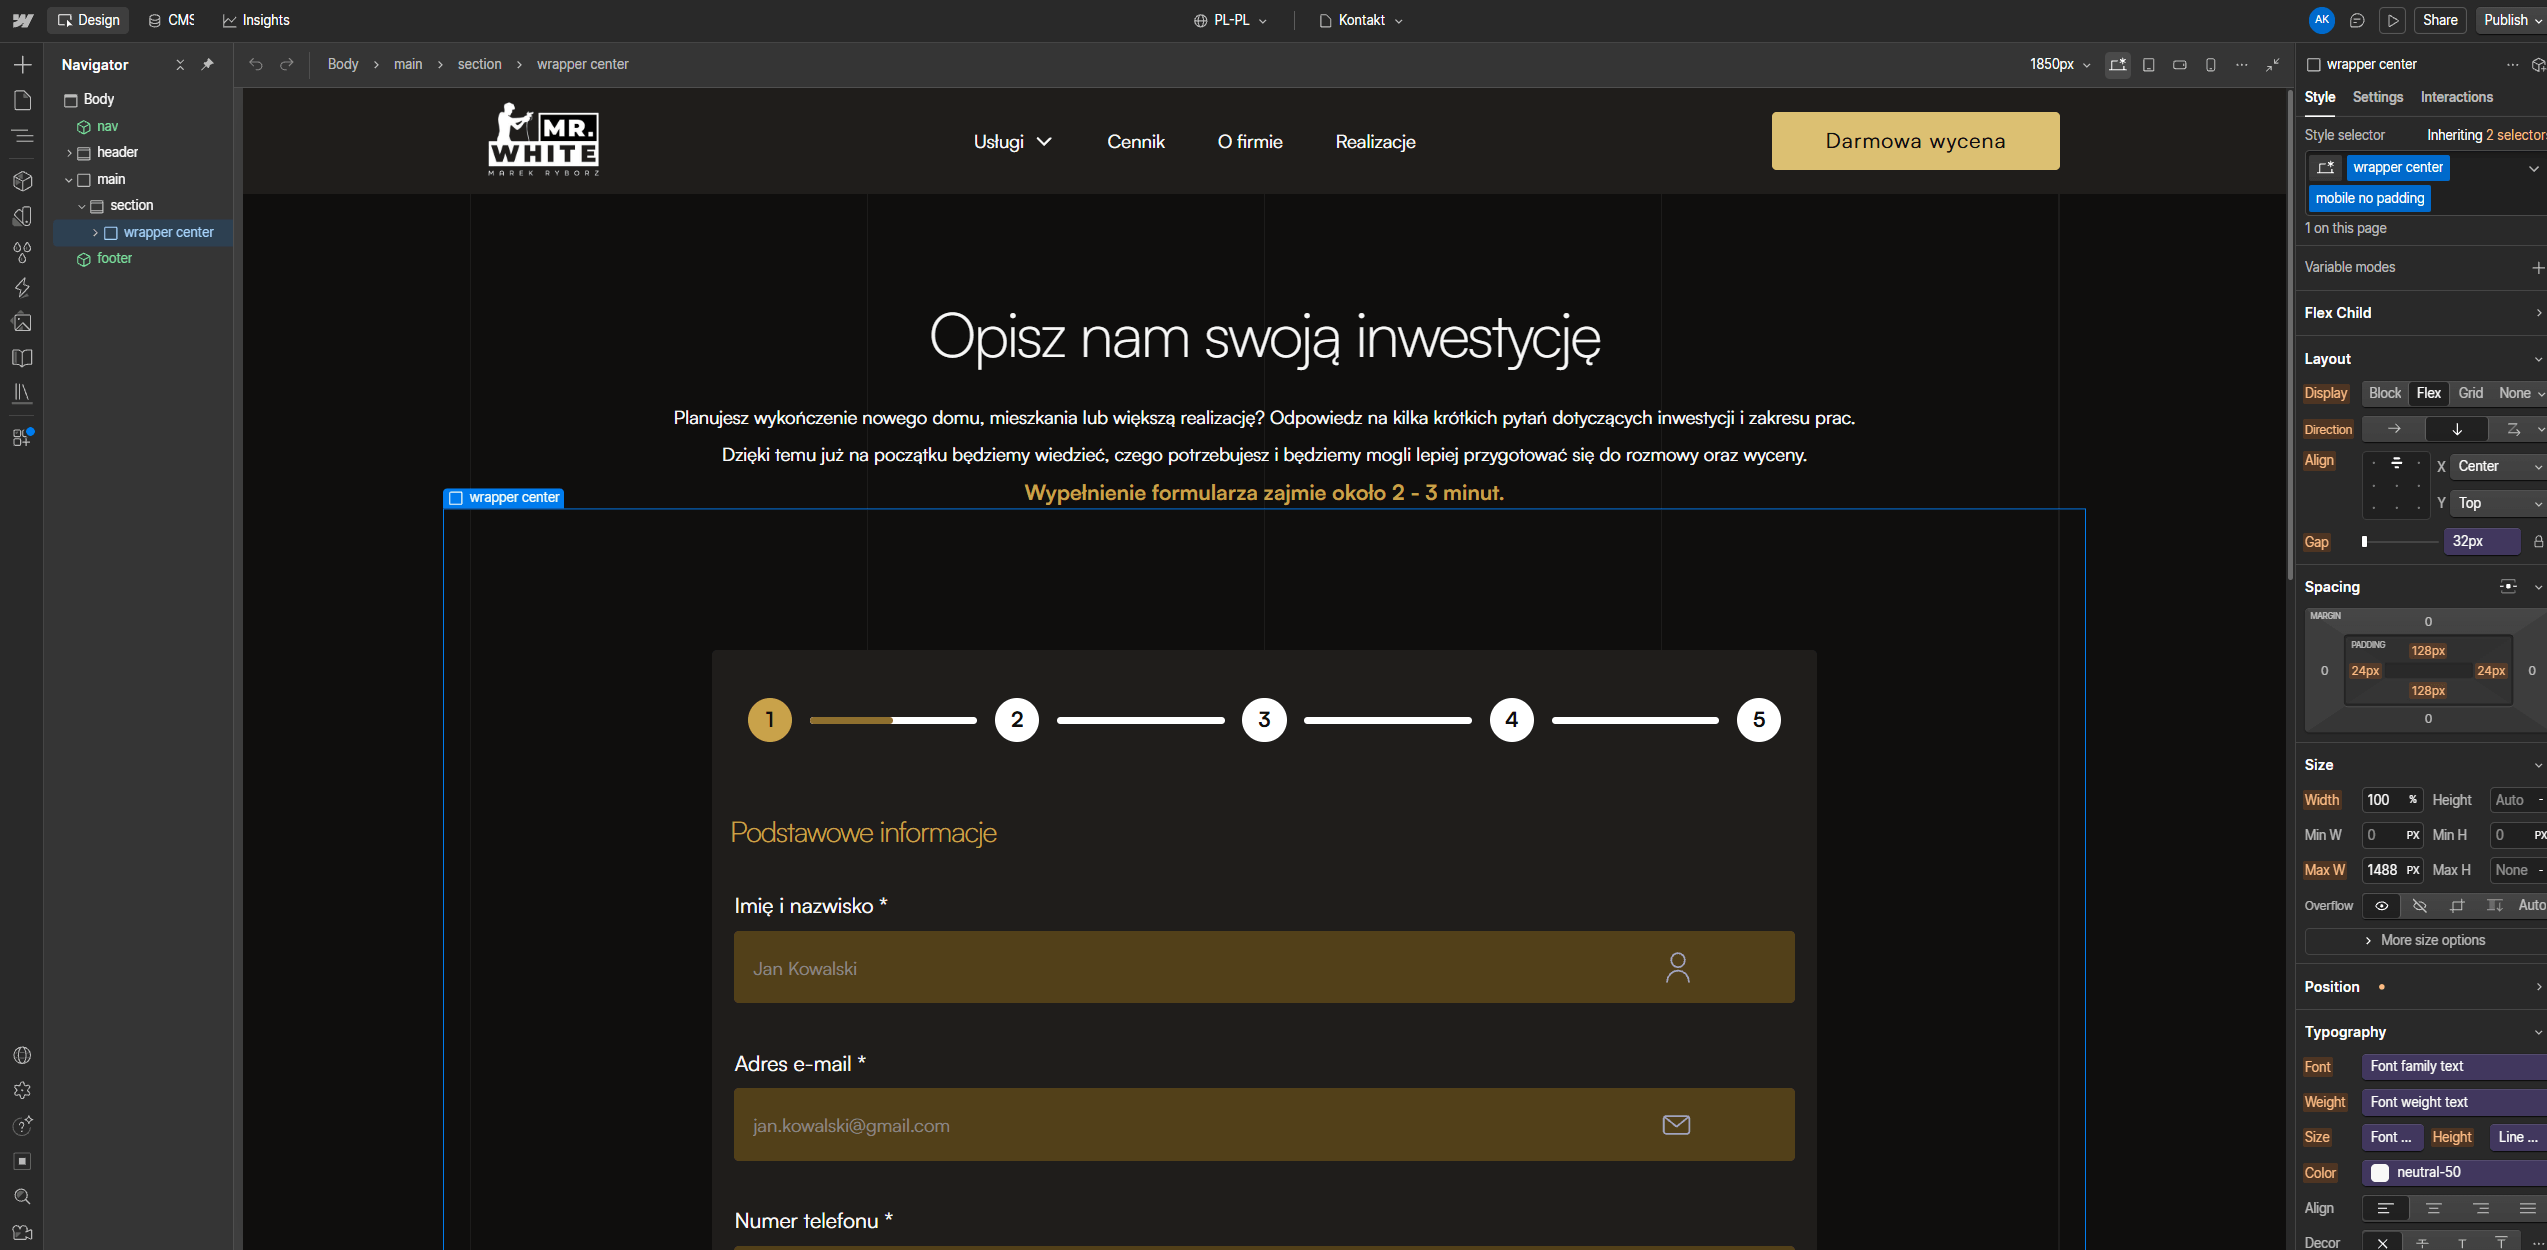
Task: Click the Redo arrow
Action: 287,64
